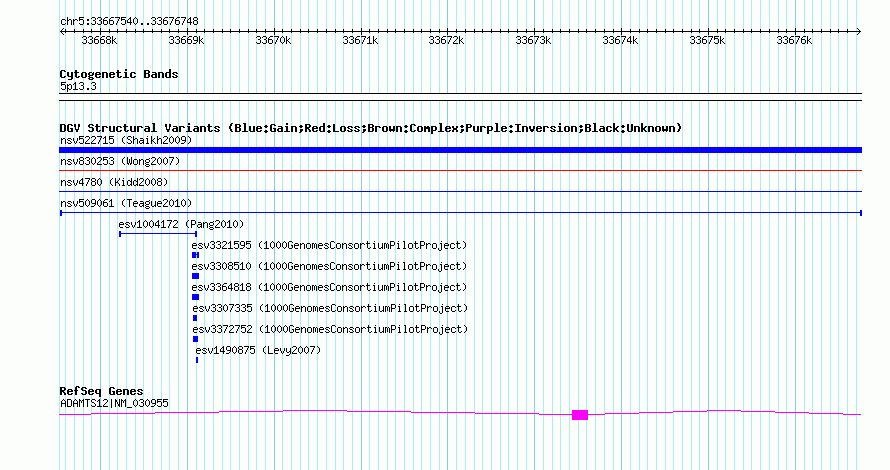Click the 33673k ruler tick label
This screenshot has height=470, width=890.
point(533,40)
